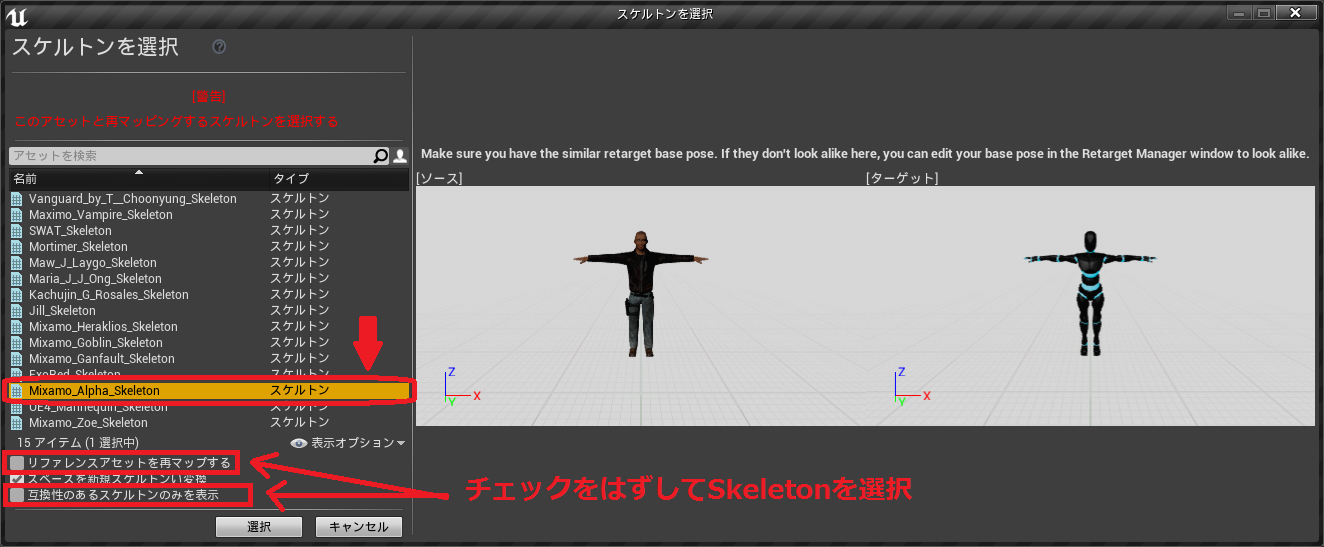The width and height of the screenshot is (1324, 547).
Task: Click Maria_J_J_Ong_Skeleton asset icon
Action: tap(16, 279)
